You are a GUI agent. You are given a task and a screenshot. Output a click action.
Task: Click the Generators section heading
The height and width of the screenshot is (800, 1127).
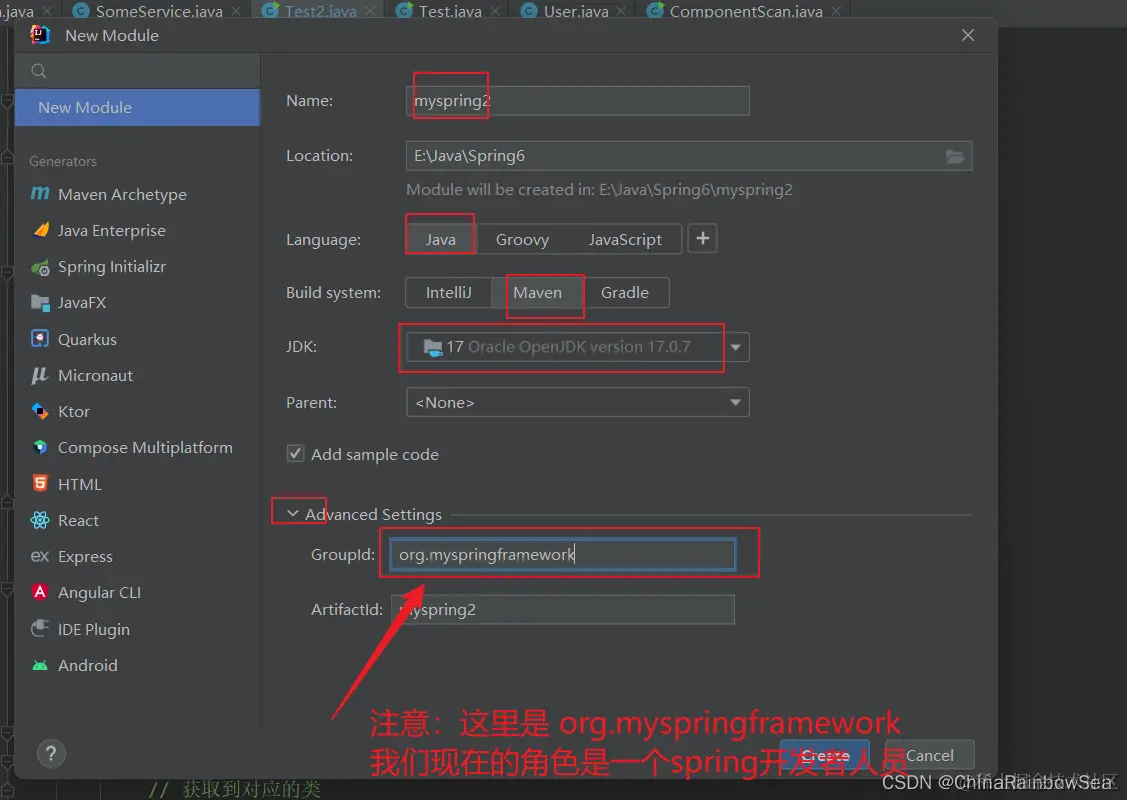[63, 161]
